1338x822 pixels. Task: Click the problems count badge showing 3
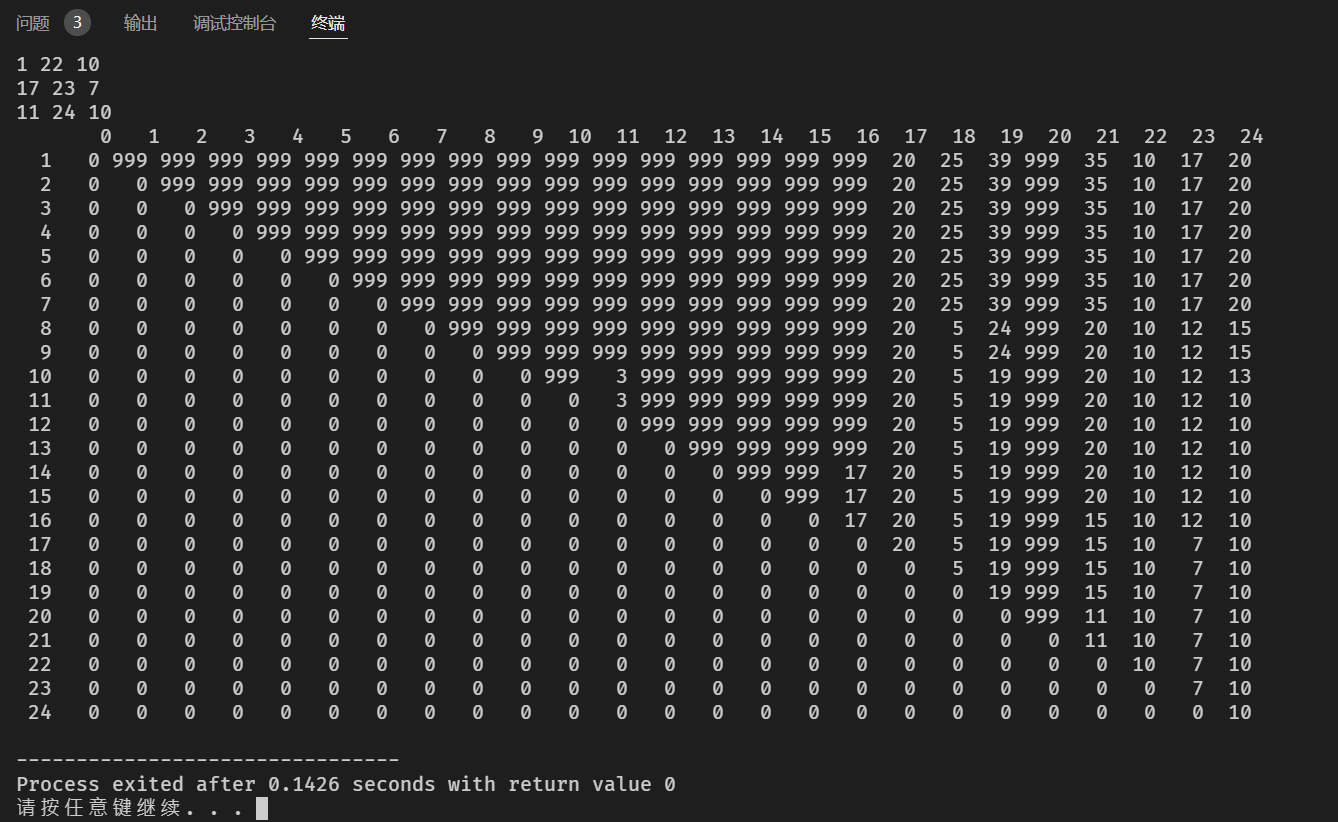coord(77,23)
